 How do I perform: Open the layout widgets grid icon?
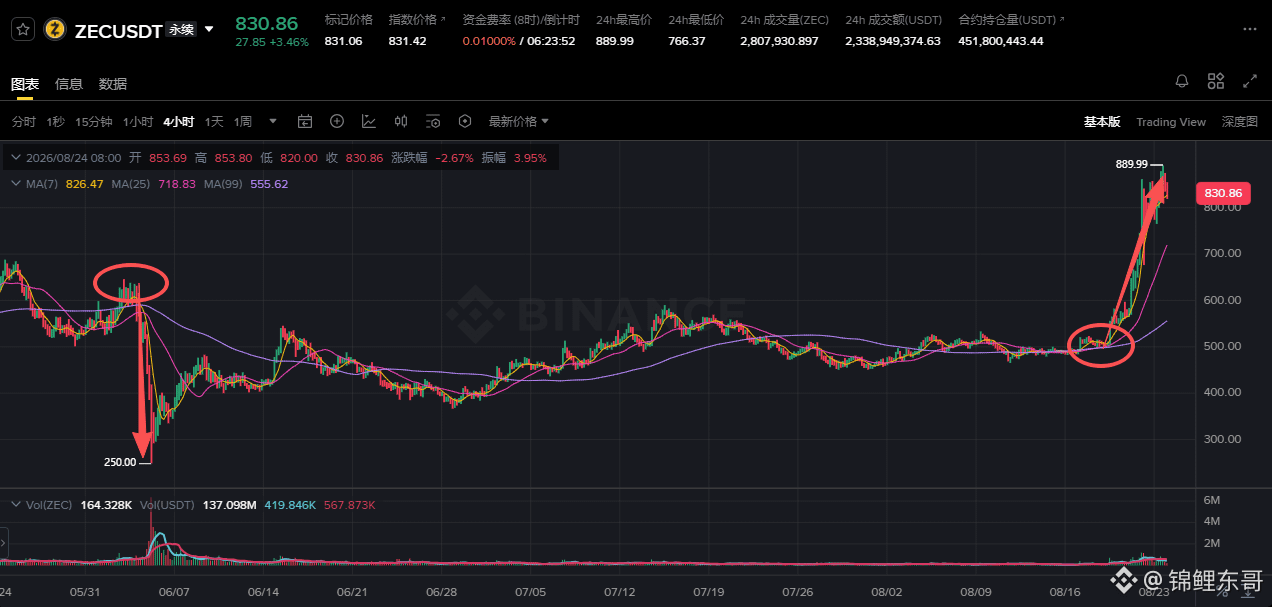[1216, 81]
